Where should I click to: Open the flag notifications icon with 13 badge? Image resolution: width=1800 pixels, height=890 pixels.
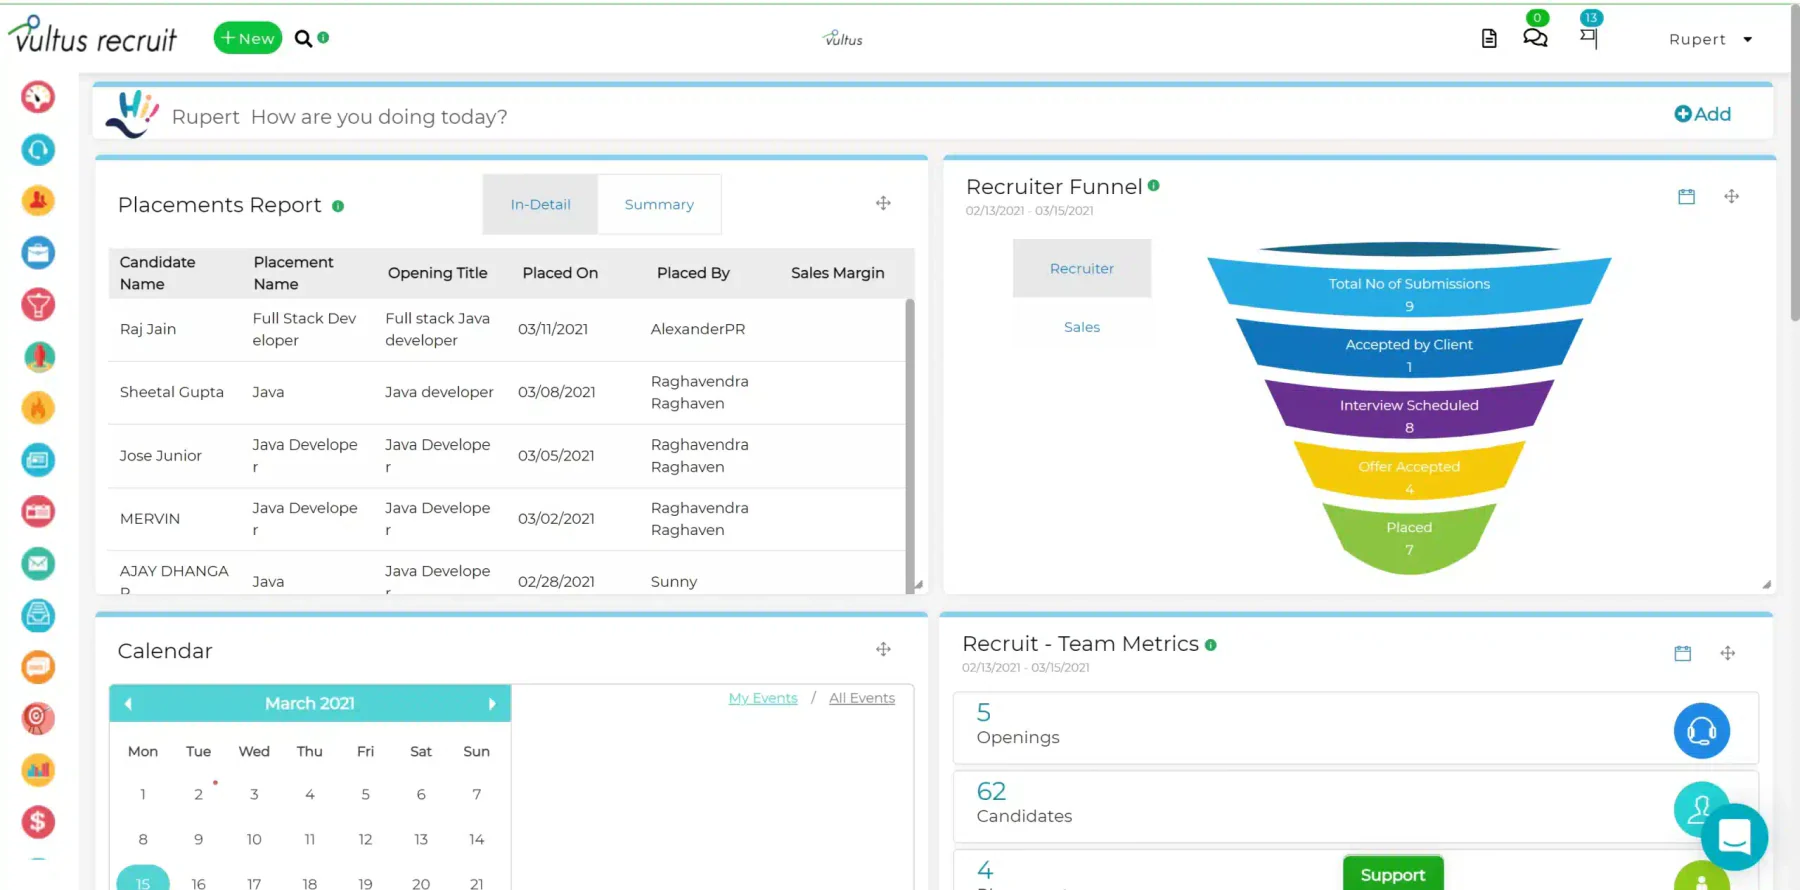pyautogui.click(x=1589, y=38)
